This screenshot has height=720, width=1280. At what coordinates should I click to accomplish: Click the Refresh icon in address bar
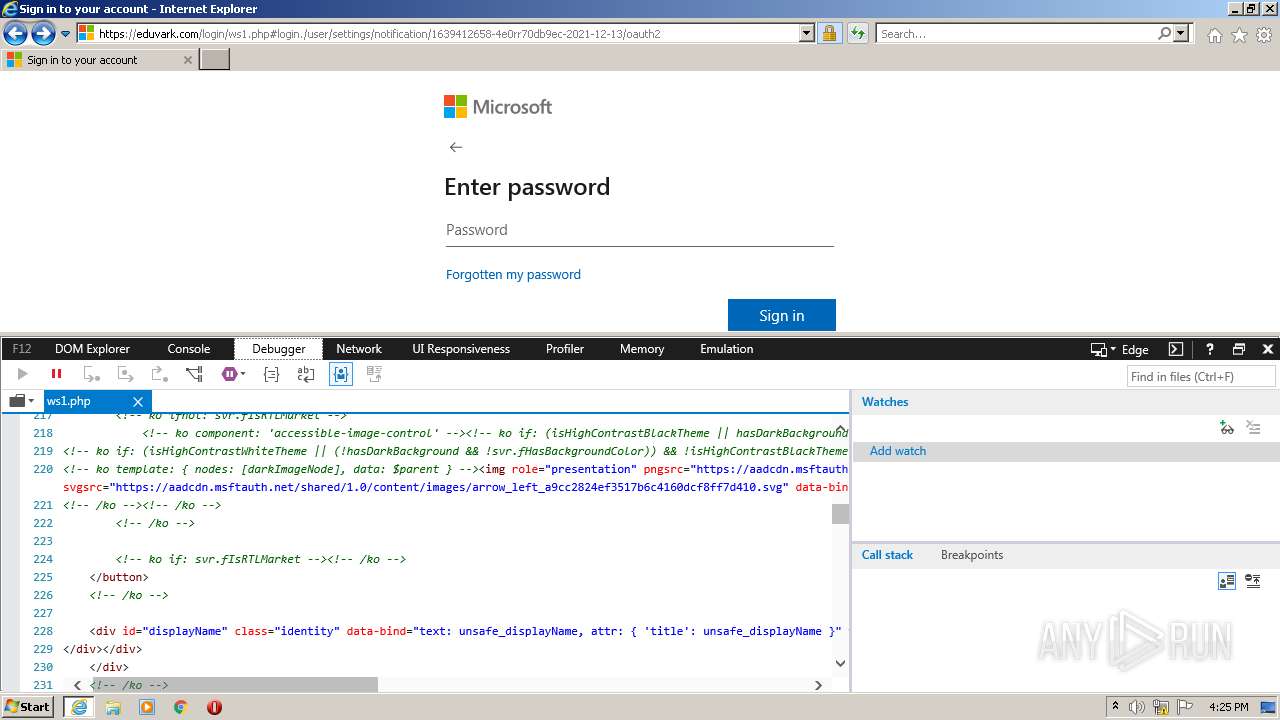click(x=858, y=33)
